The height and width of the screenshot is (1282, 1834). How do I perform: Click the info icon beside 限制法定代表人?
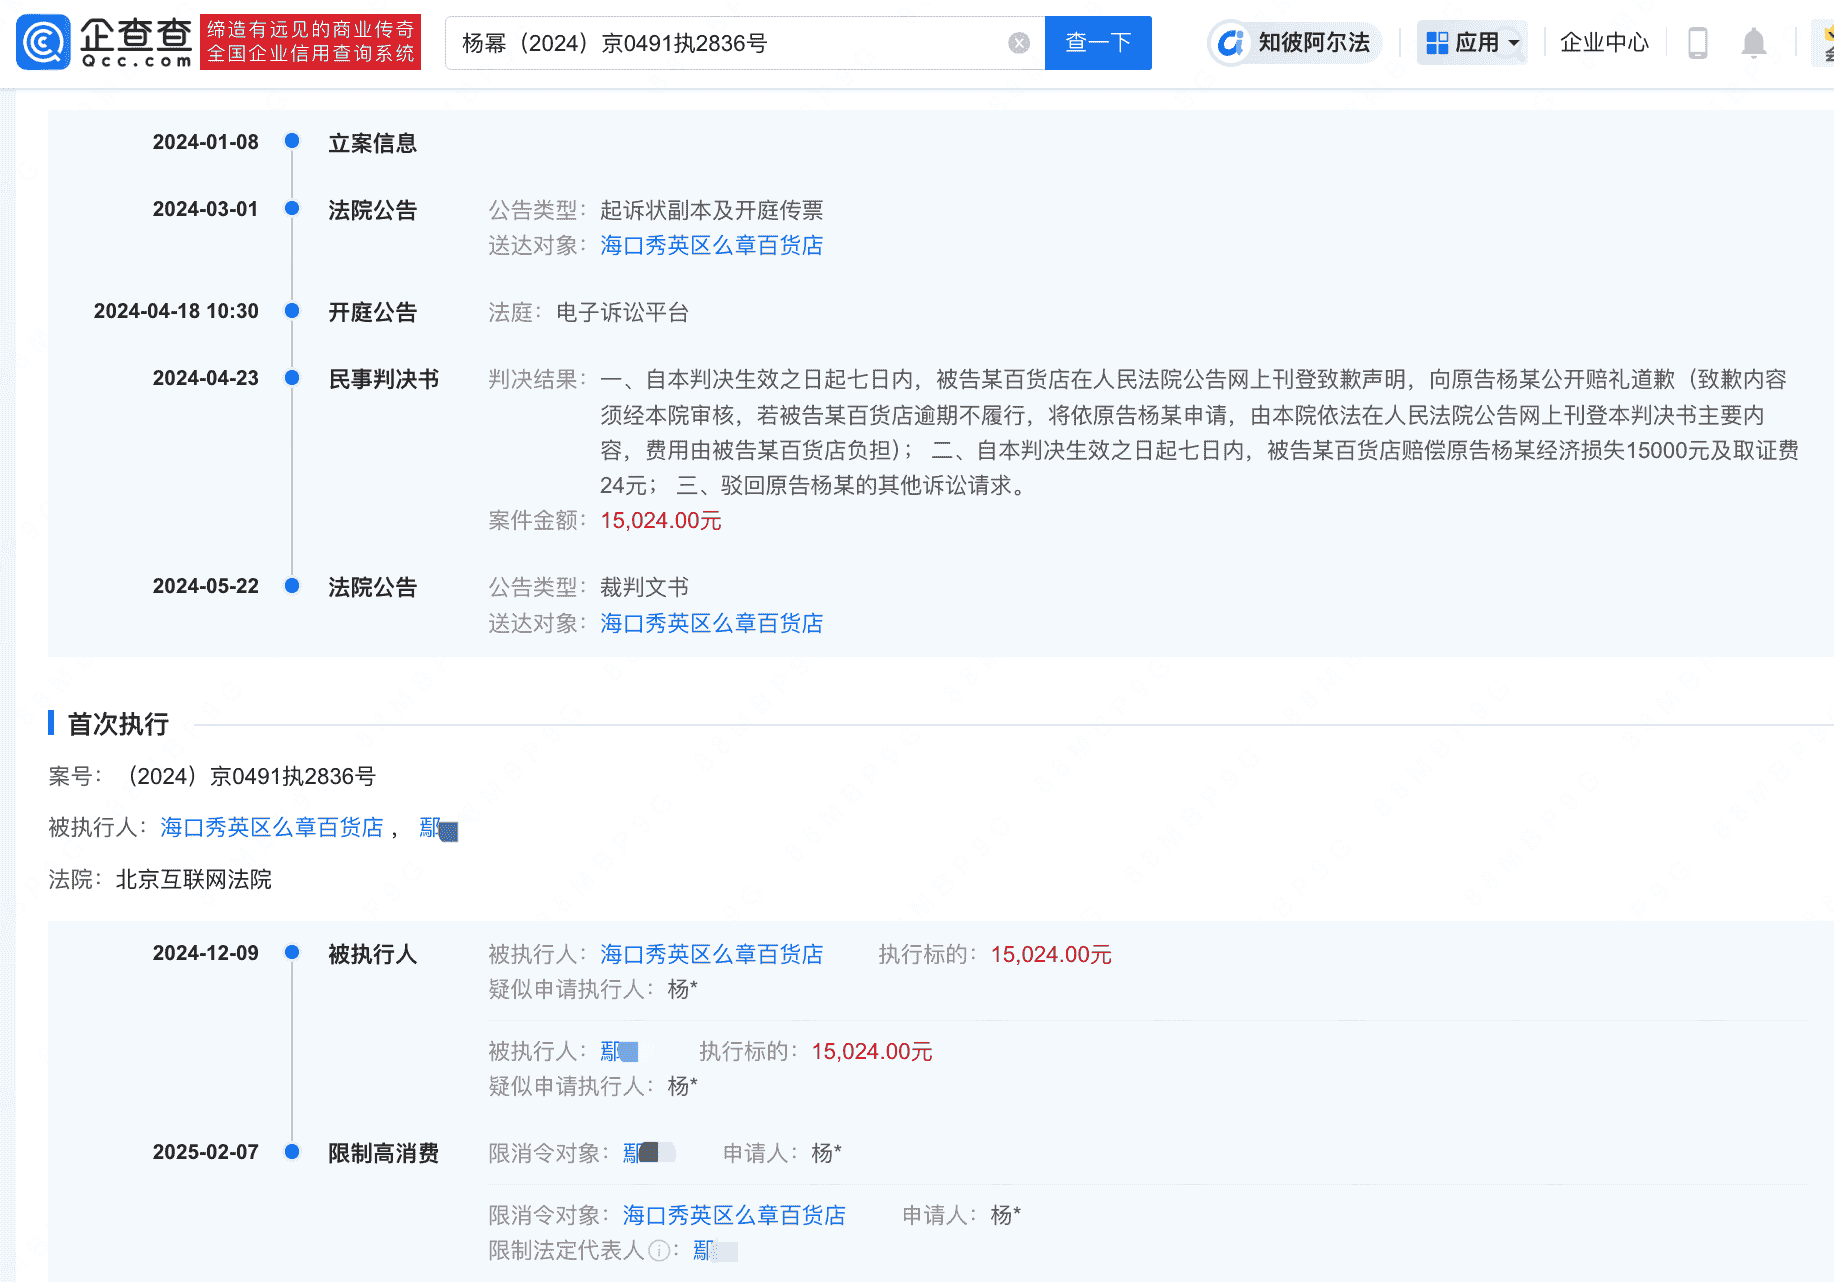click(x=659, y=1250)
